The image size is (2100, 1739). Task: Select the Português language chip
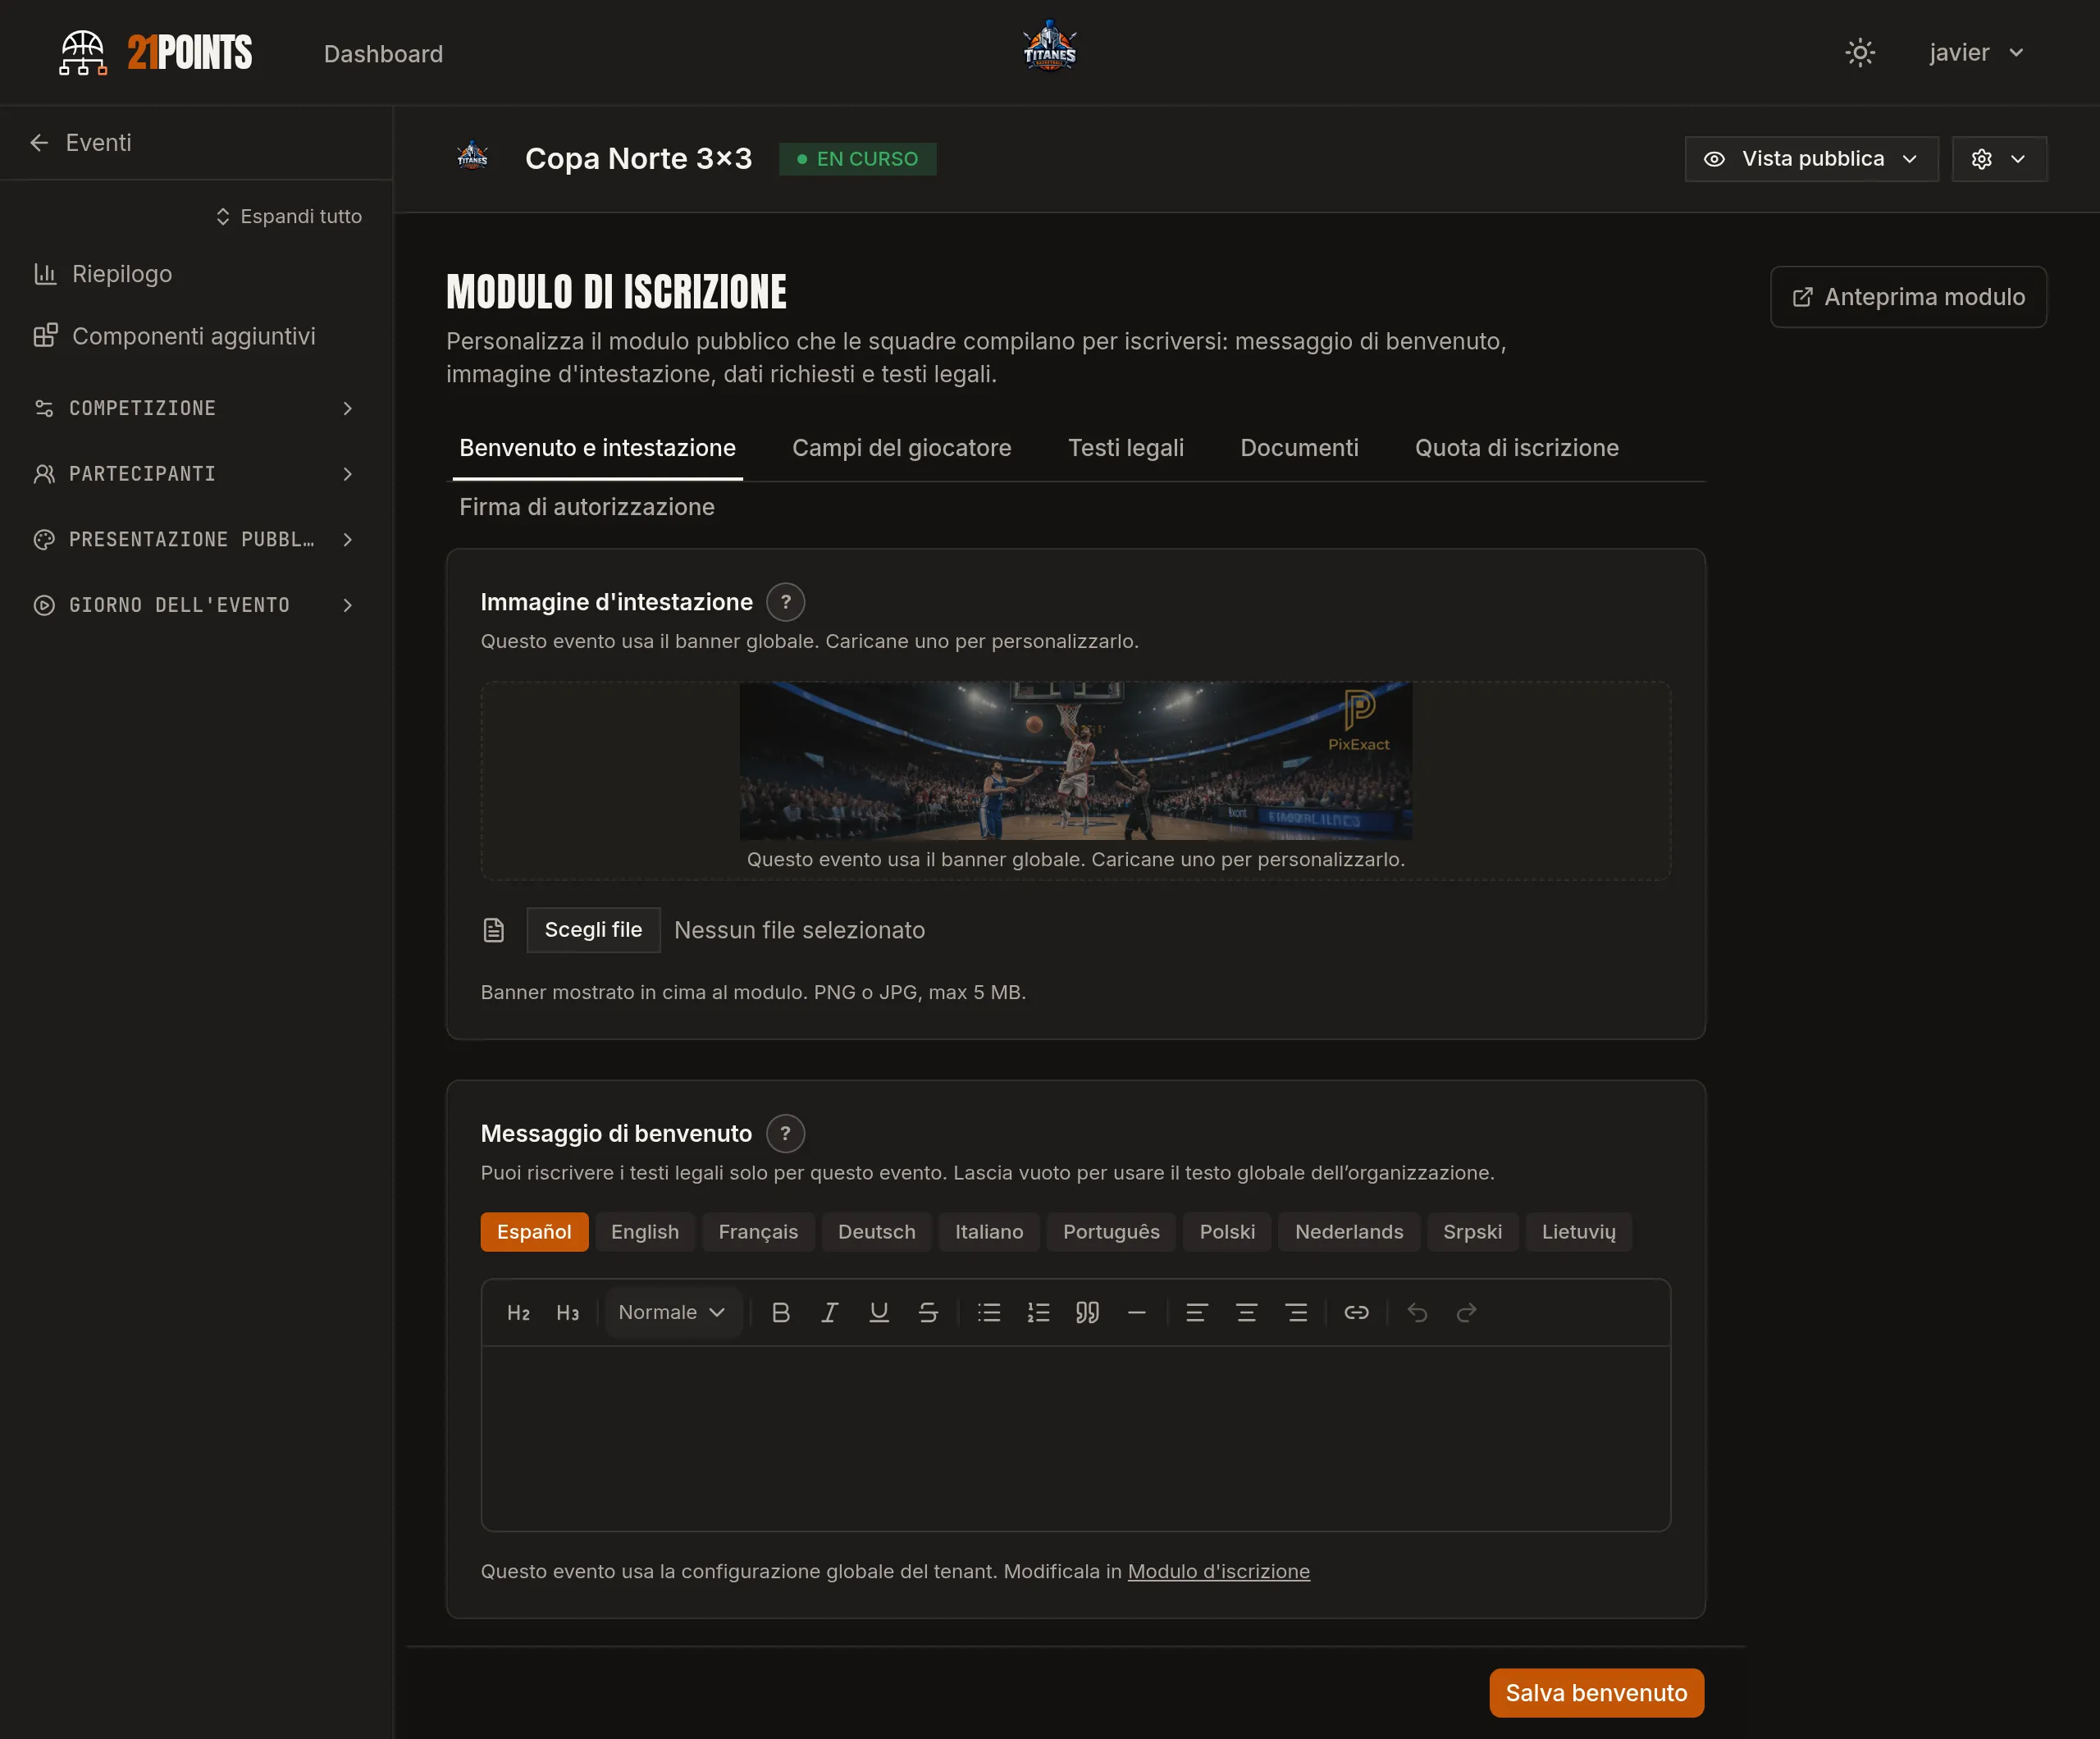[x=1111, y=1232]
